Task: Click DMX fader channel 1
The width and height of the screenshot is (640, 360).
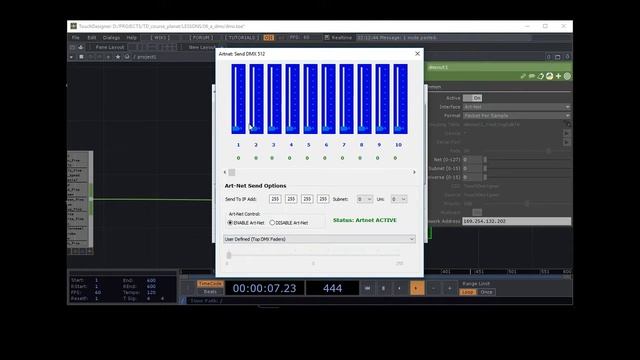Action: tap(238, 99)
